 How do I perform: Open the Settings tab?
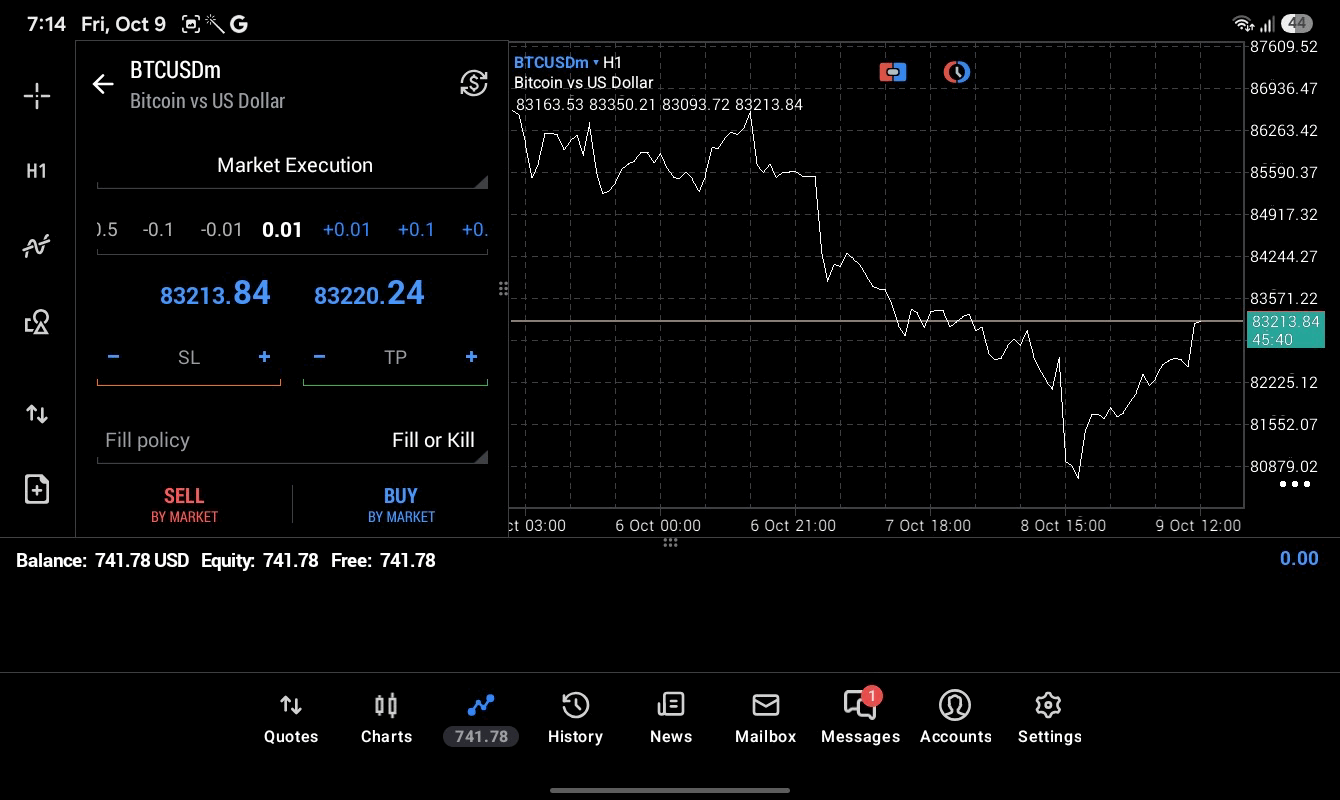click(1049, 719)
